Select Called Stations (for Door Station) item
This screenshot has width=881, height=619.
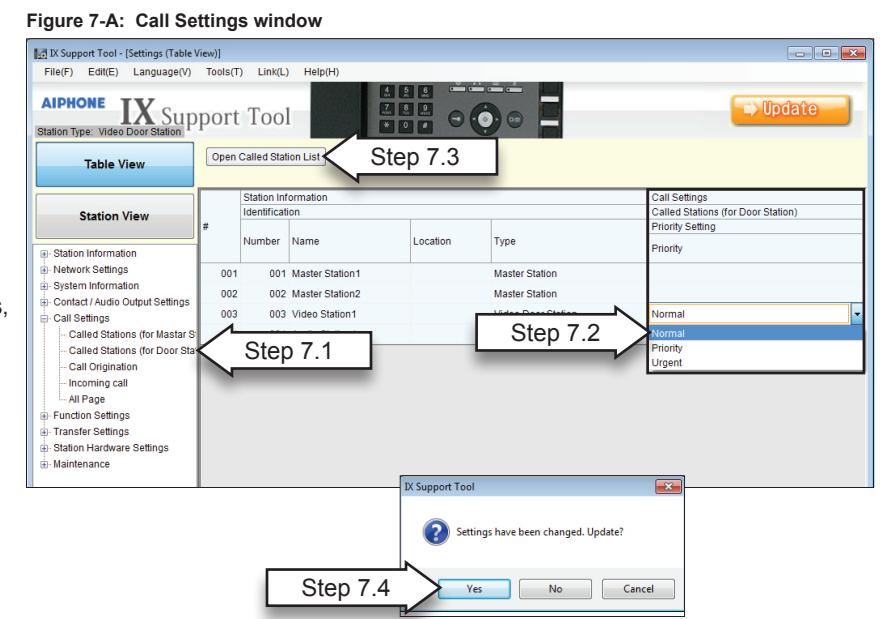pyautogui.click(x=132, y=351)
